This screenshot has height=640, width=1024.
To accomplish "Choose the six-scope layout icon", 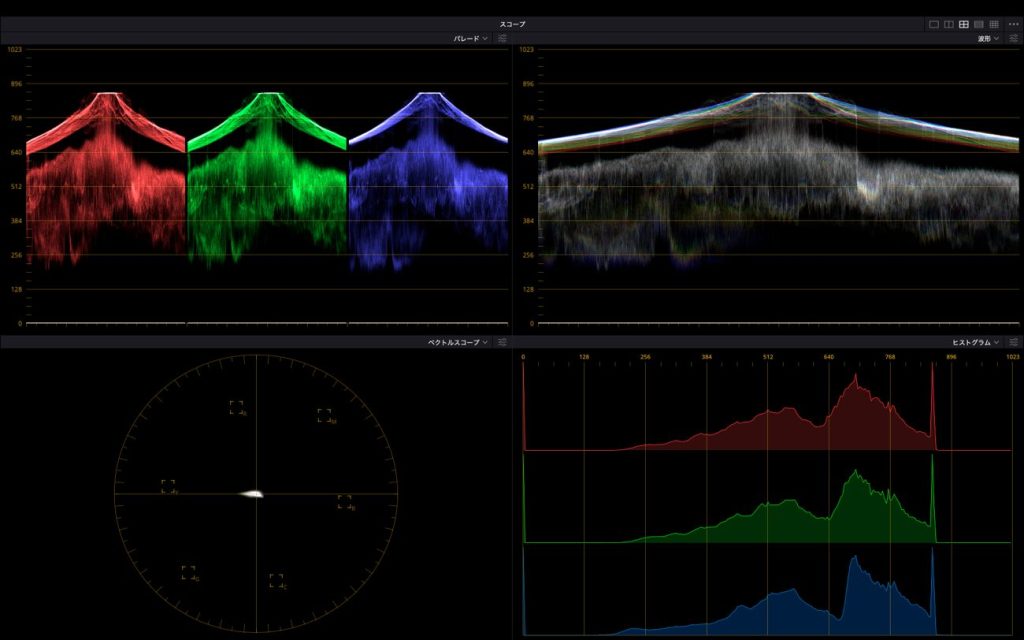I will point(979,24).
